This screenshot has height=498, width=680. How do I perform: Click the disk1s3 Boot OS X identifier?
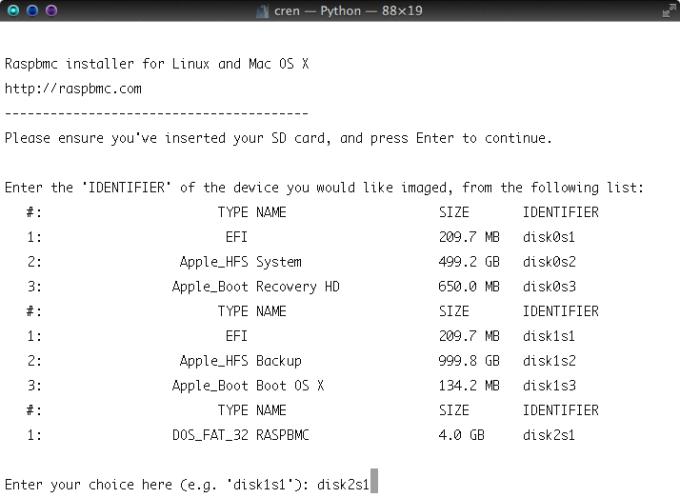coord(549,386)
